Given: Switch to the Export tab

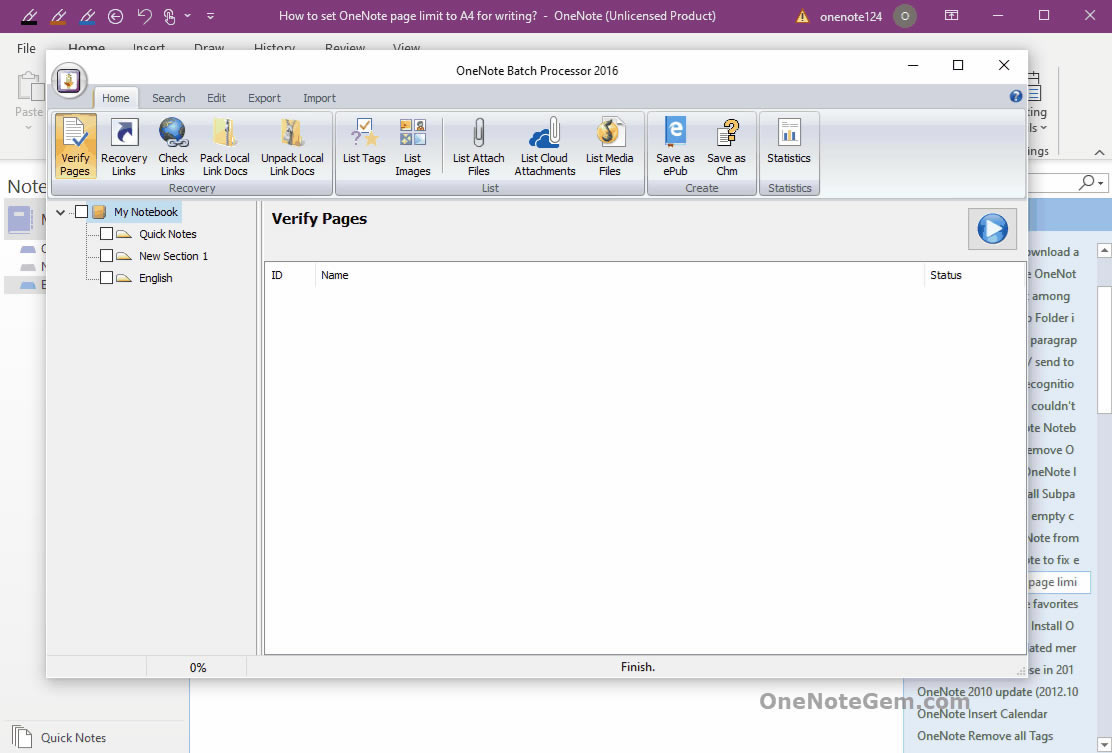Looking at the screenshot, I should tap(264, 97).
